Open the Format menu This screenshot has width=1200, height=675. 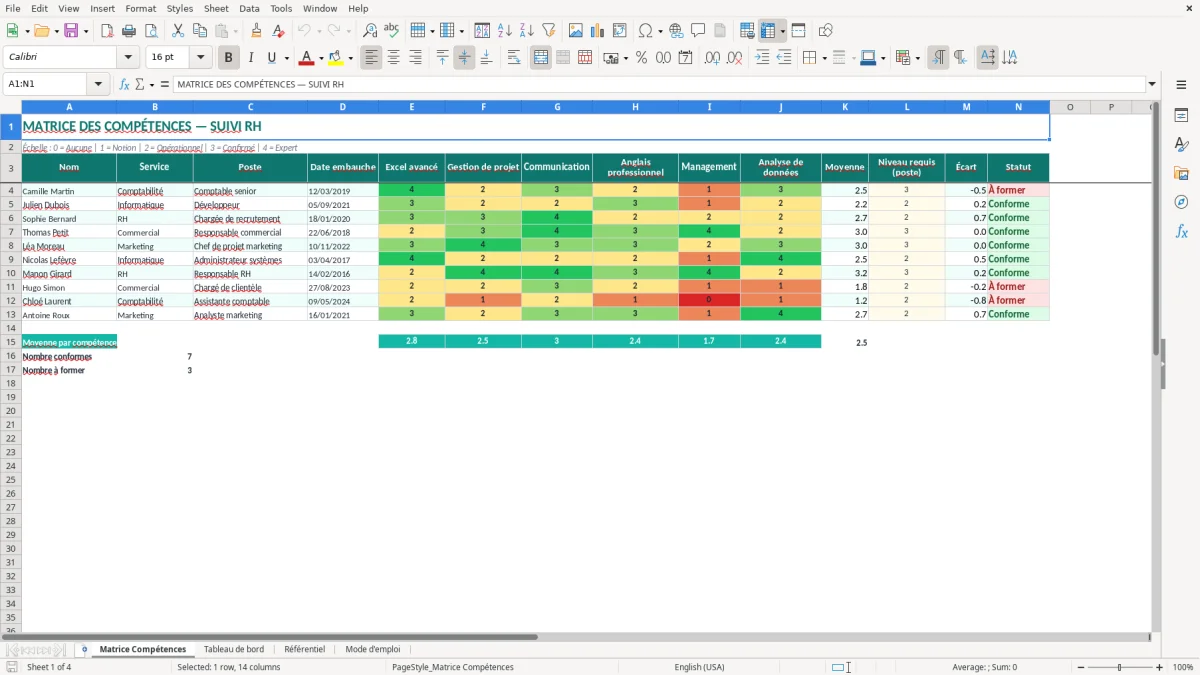(140, 8)
